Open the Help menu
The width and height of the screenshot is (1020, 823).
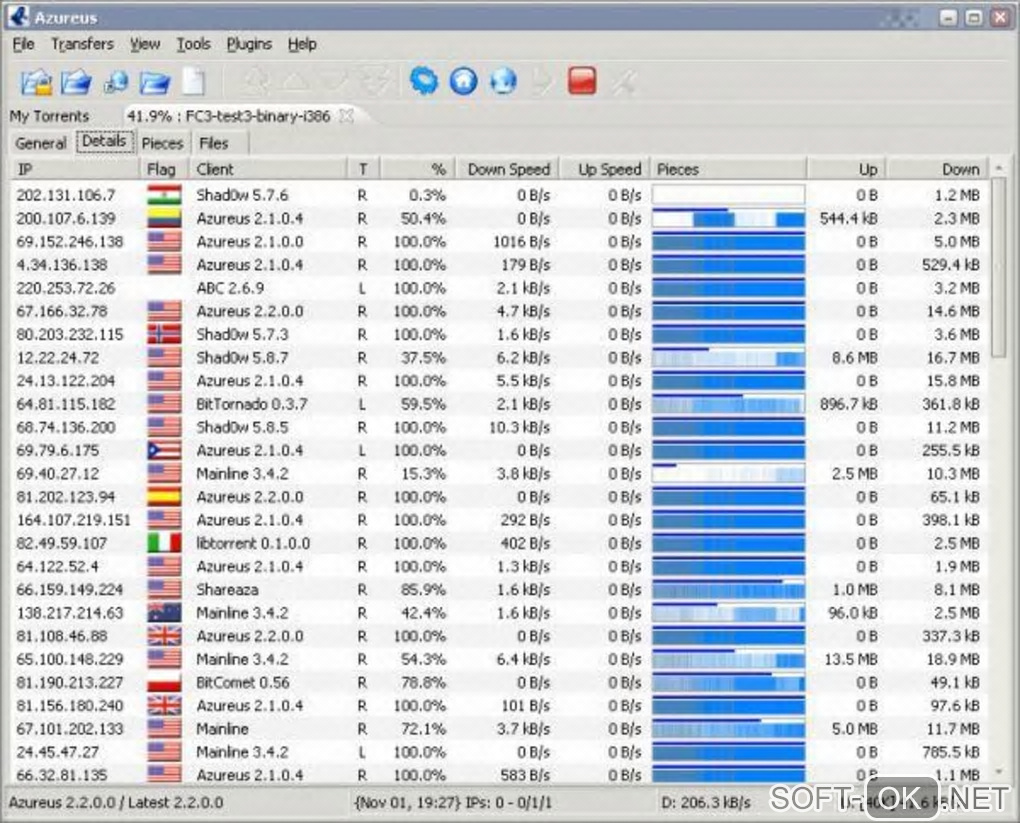pos(302,44)
